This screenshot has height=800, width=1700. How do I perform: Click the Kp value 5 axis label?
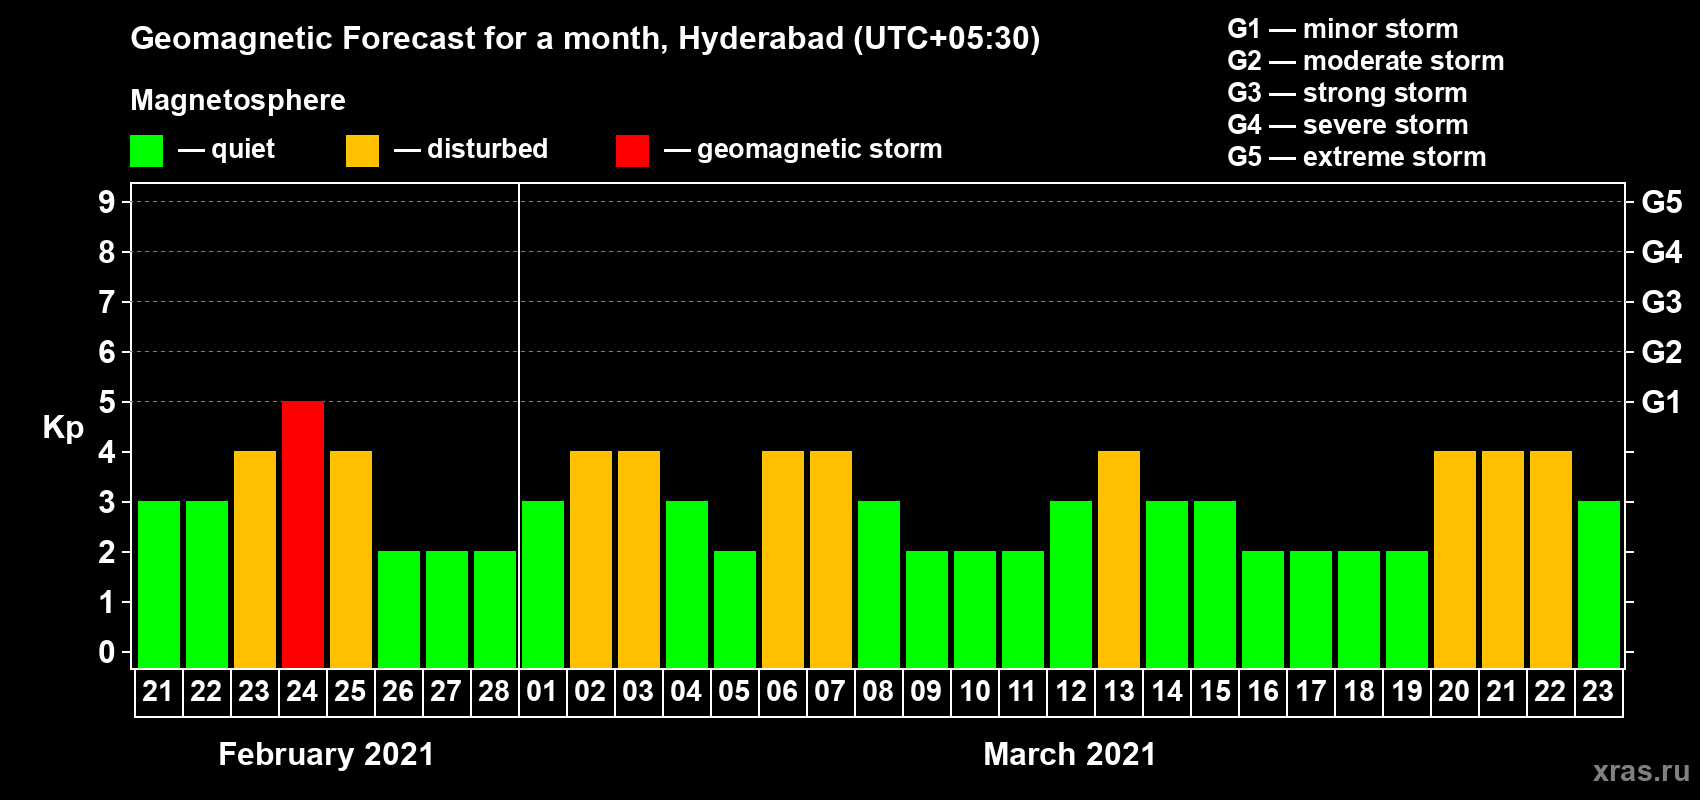(x=107, y=402)
